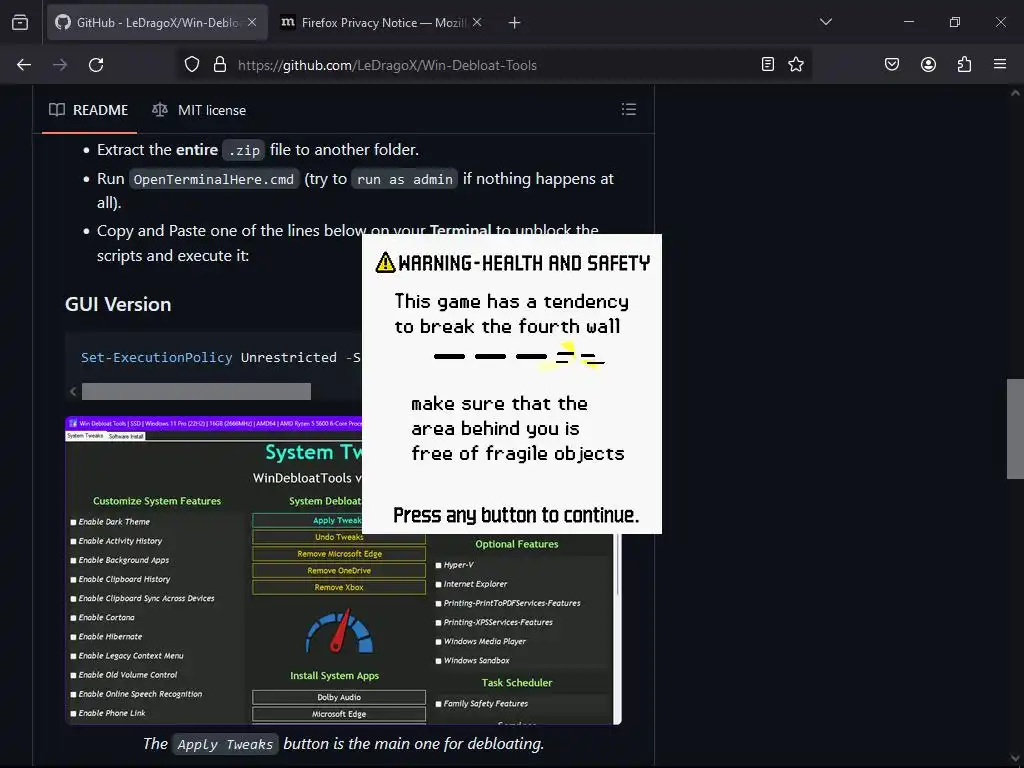Toggle Enable Old Volume Control checkbox
The width and height of the screenshot is (1024, 768).
click(x=73, y=675)
